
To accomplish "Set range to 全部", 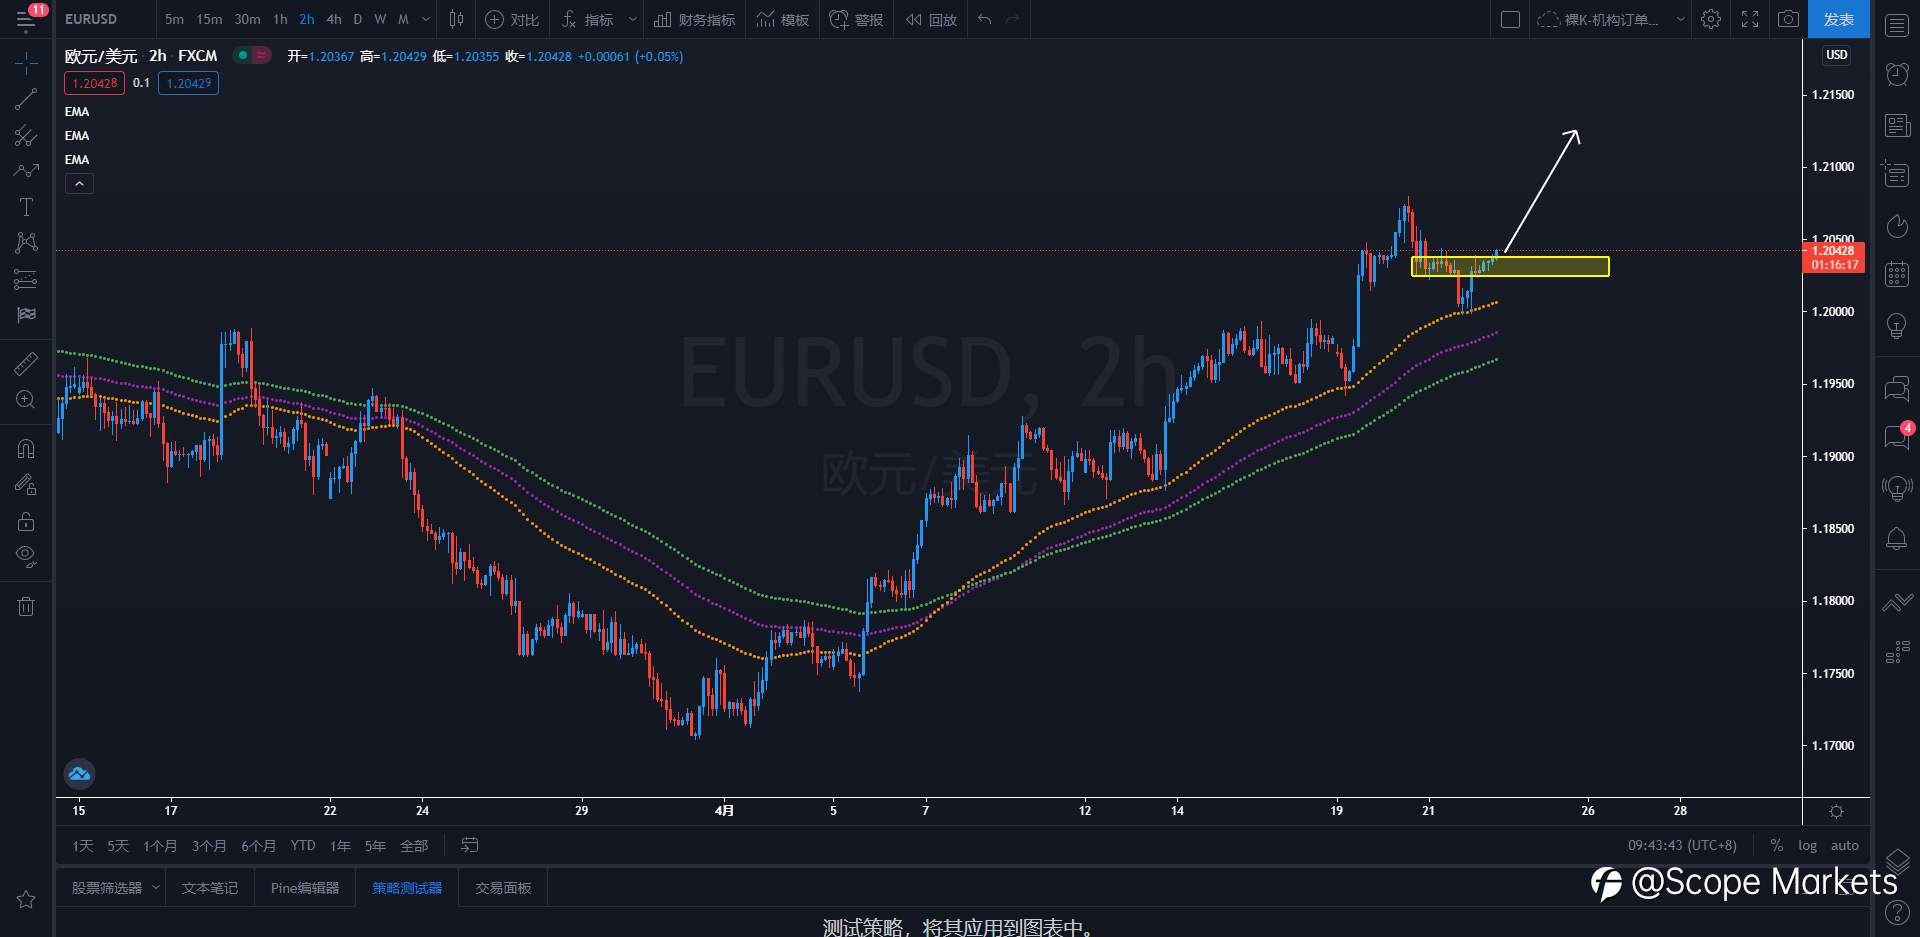I will point(414,846).
